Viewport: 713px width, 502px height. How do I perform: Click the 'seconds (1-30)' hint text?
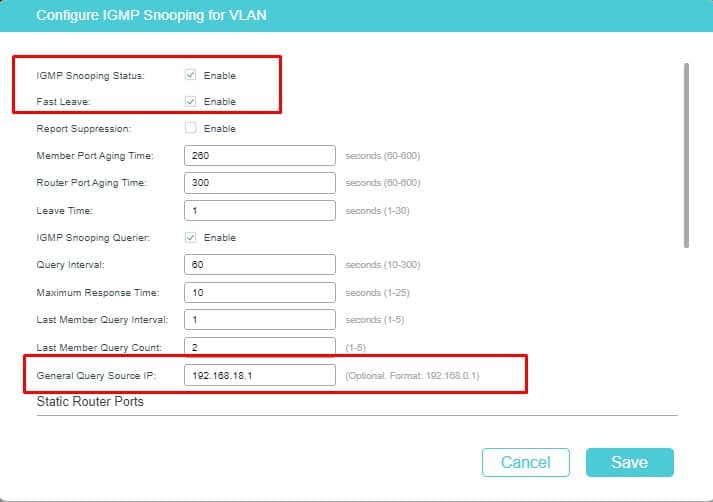click(x=377, y=211)
